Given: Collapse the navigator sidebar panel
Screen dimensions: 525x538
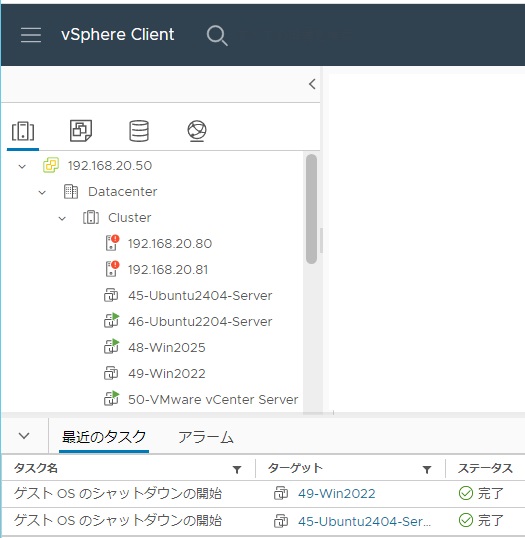Looking at the screenshot, I should [312, 84].
